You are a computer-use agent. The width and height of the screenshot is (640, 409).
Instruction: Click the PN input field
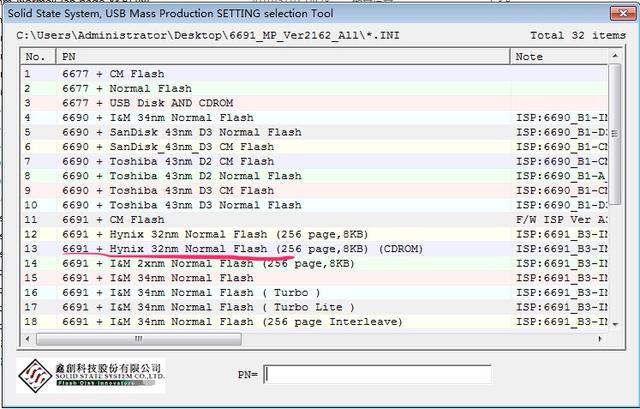point(377,374)
